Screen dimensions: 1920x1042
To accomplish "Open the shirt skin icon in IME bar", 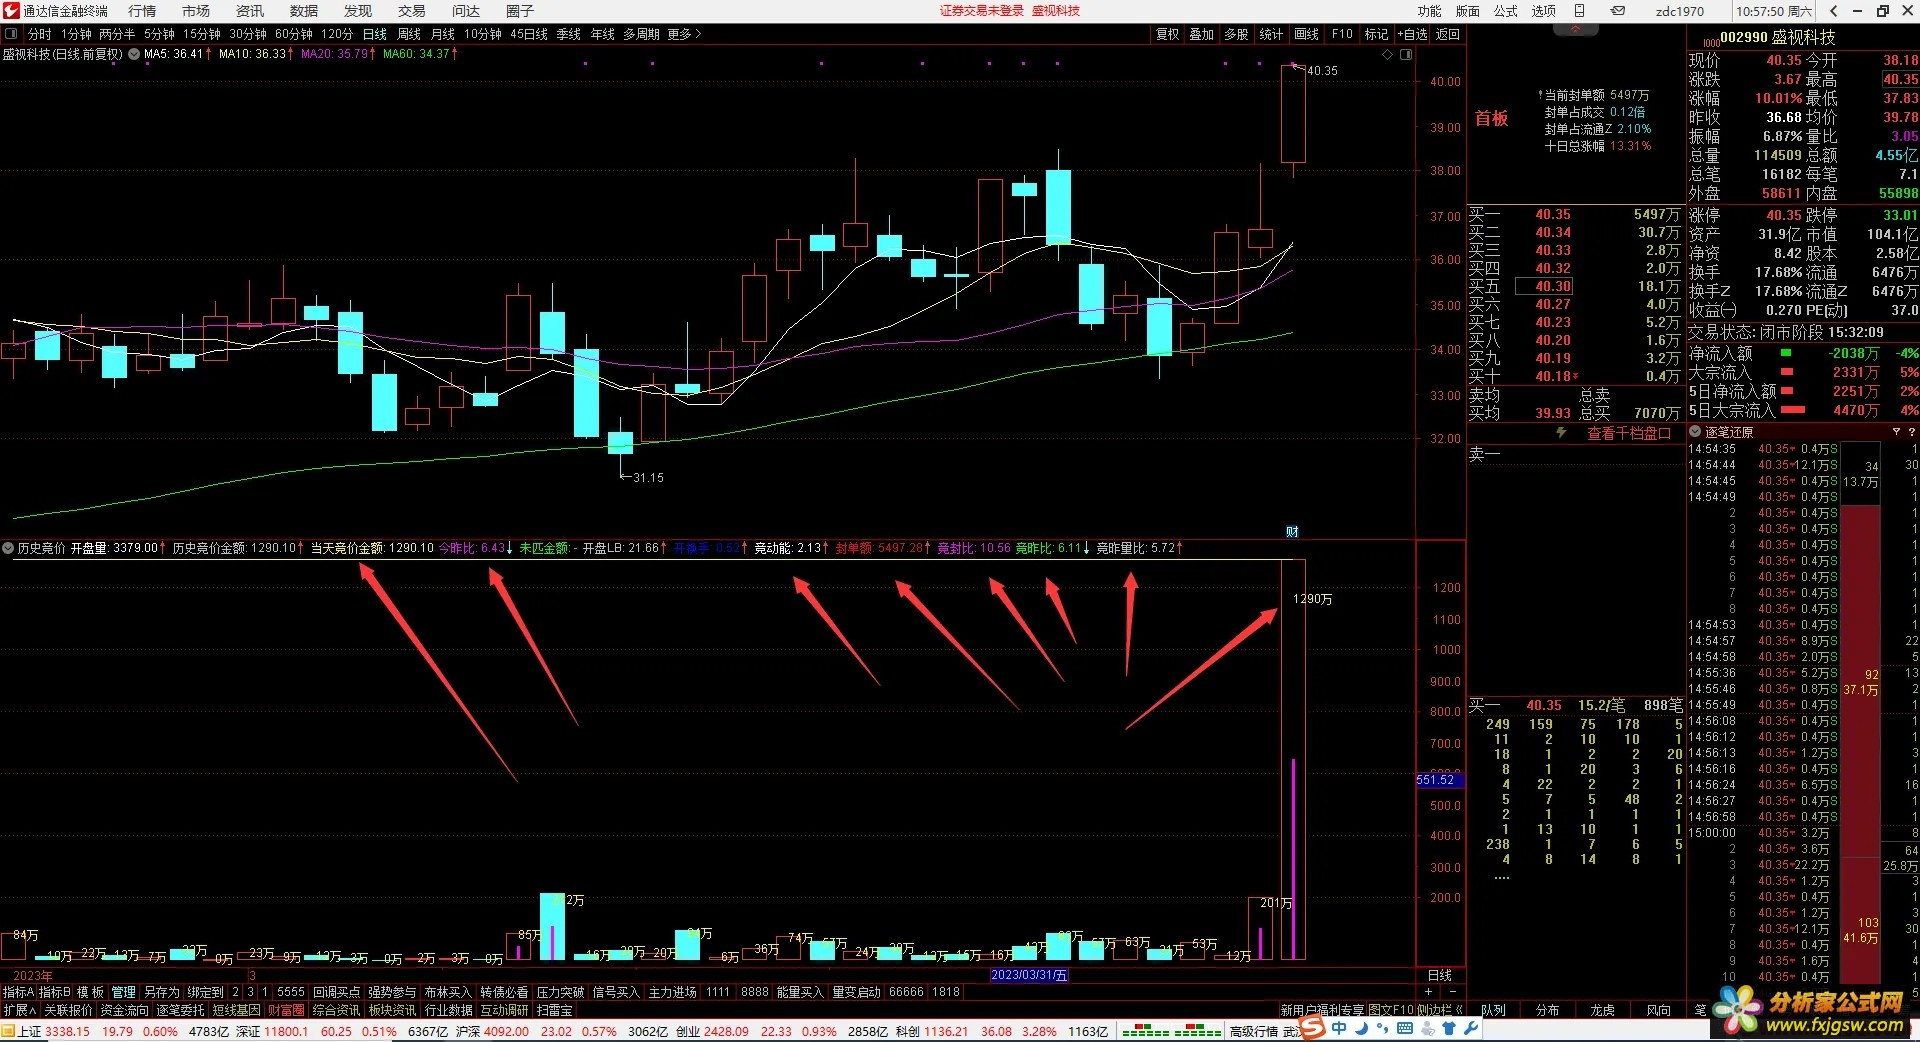I will (1449, 1028).
